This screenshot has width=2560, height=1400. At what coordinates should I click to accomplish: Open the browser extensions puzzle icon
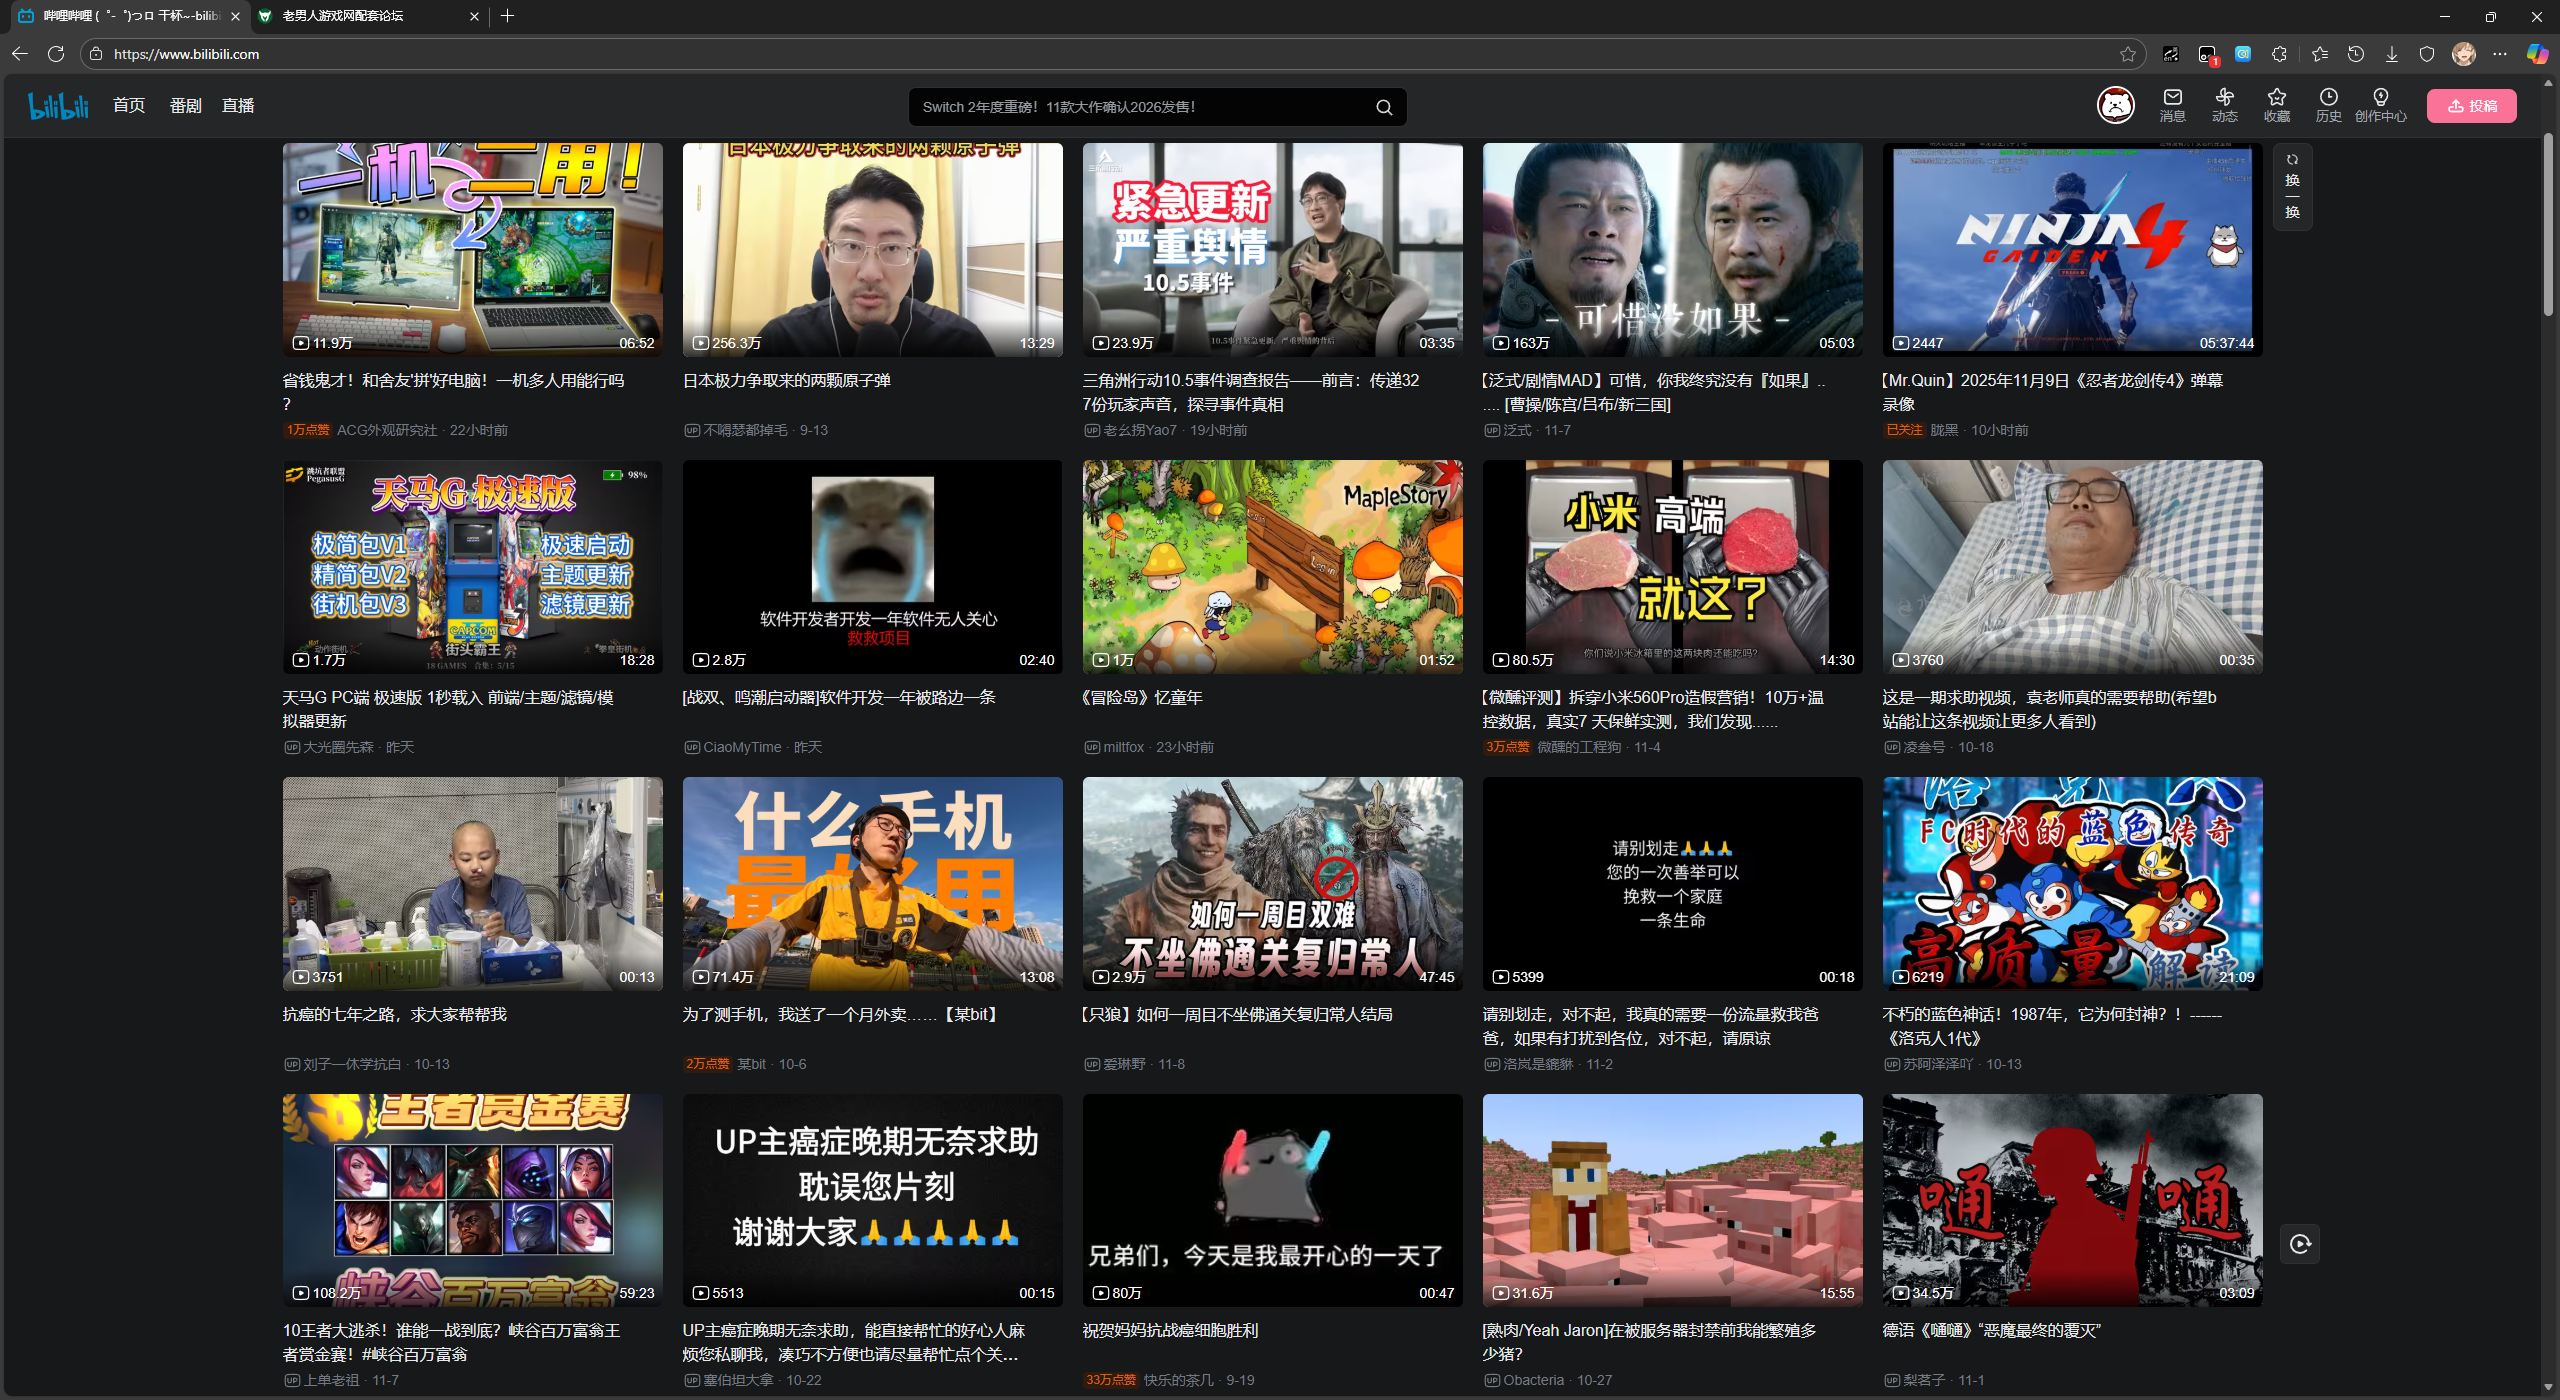(2279, 54)
